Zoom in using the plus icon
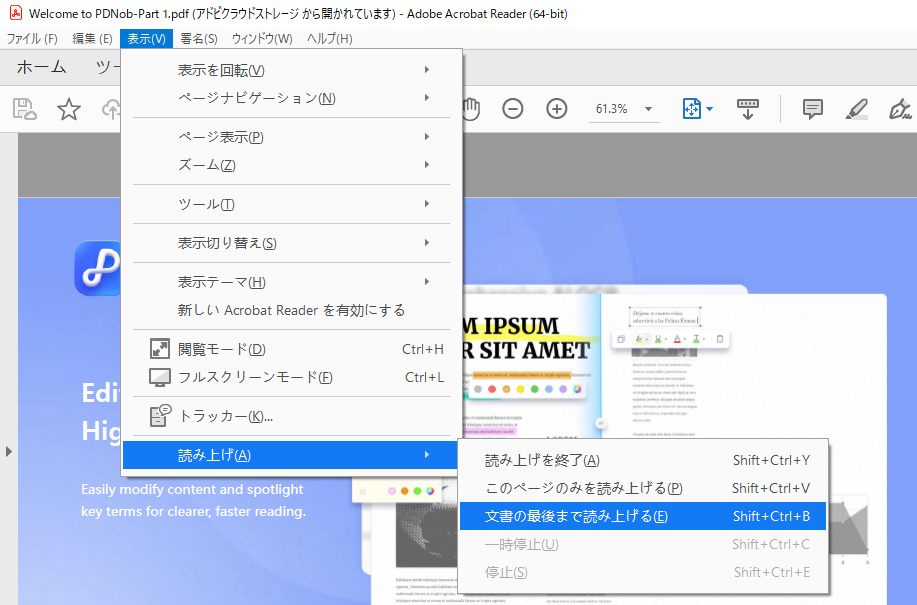 tap(556, 108)
